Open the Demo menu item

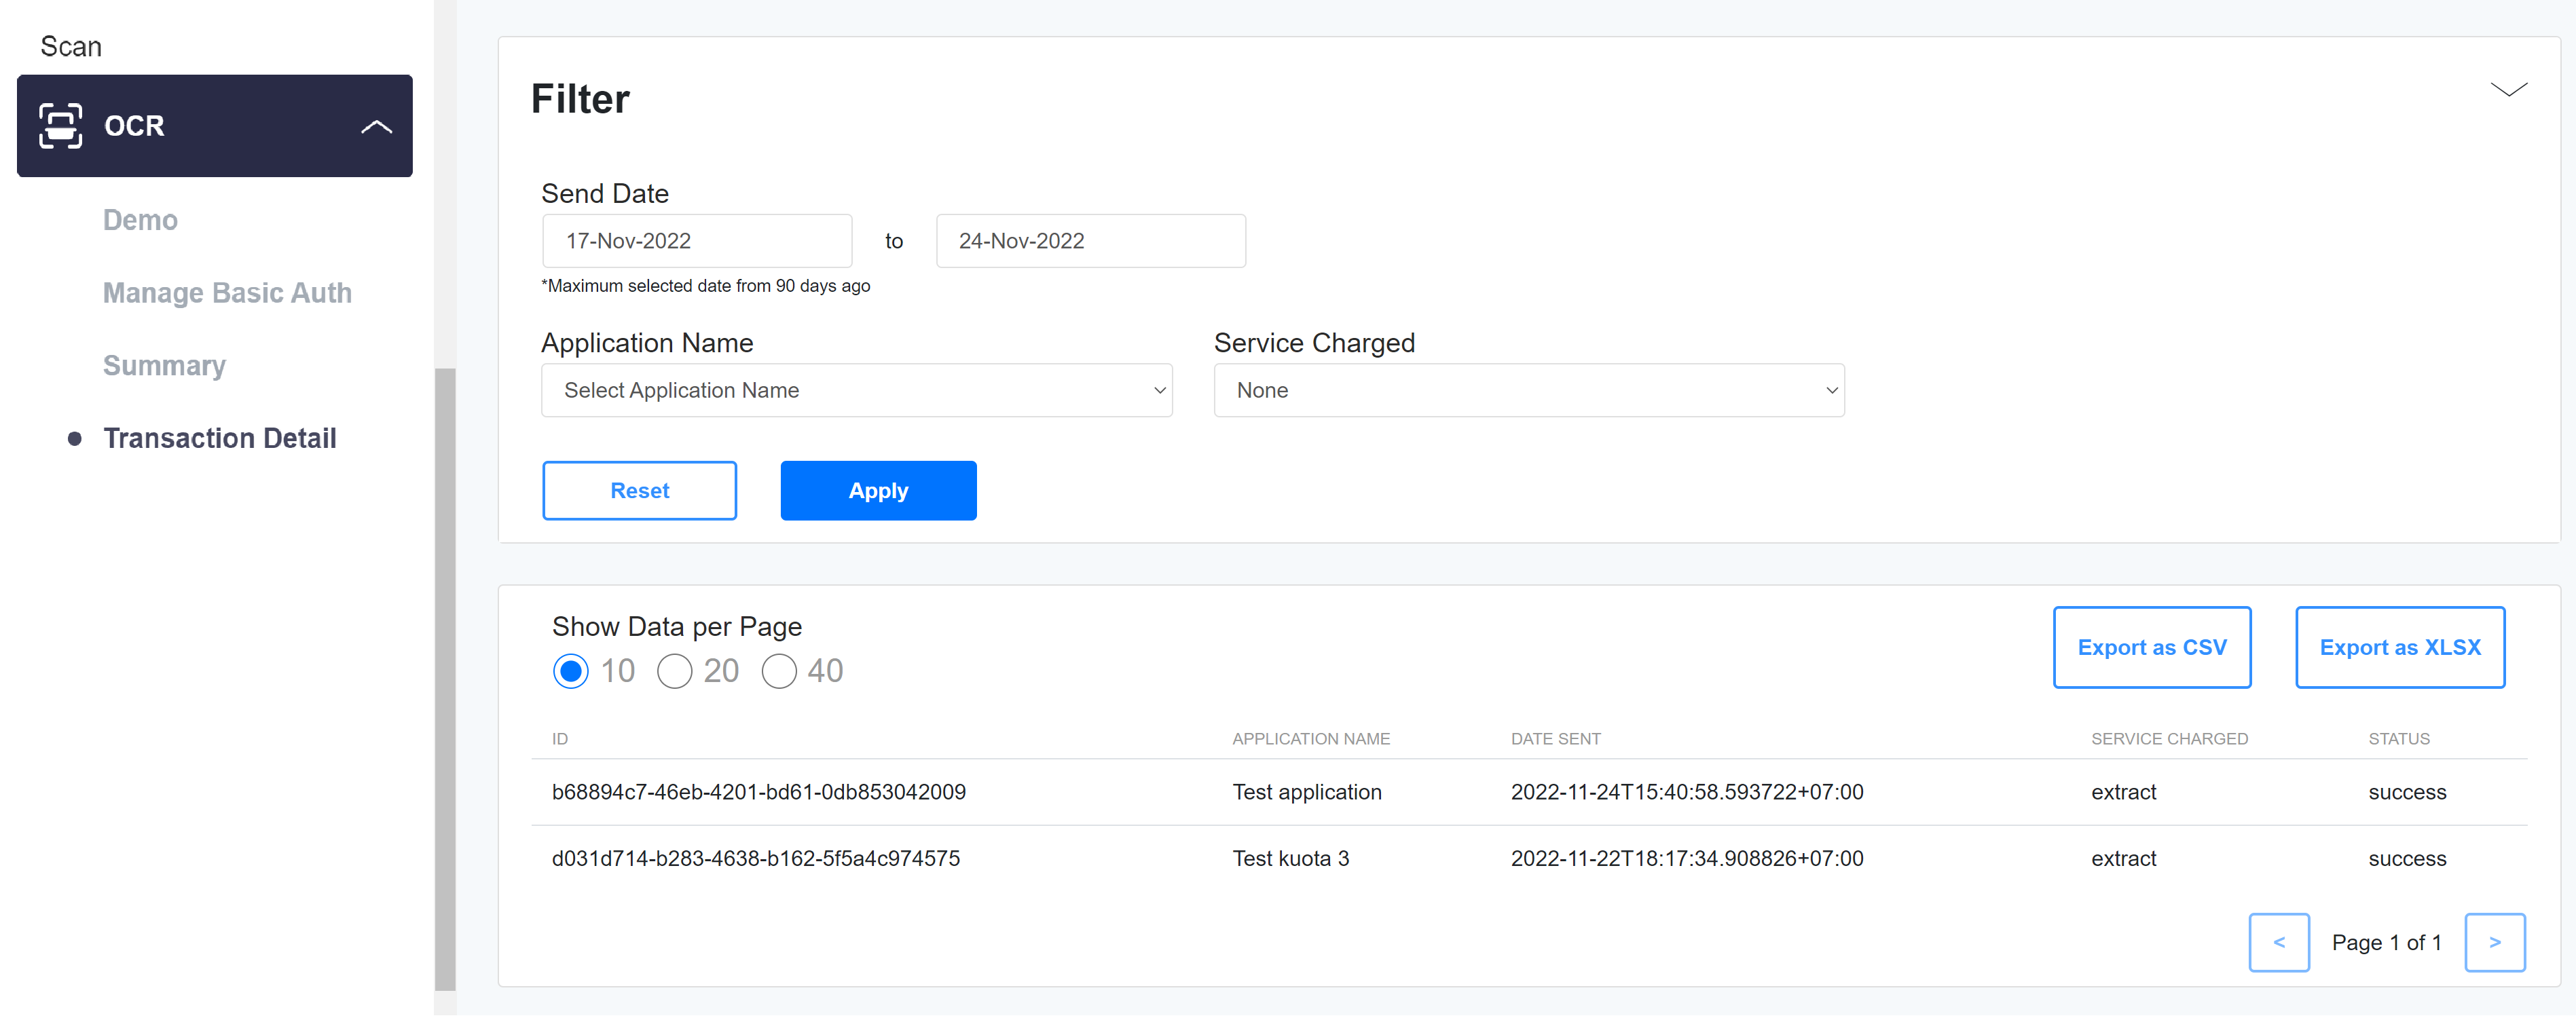coord(140,220)
